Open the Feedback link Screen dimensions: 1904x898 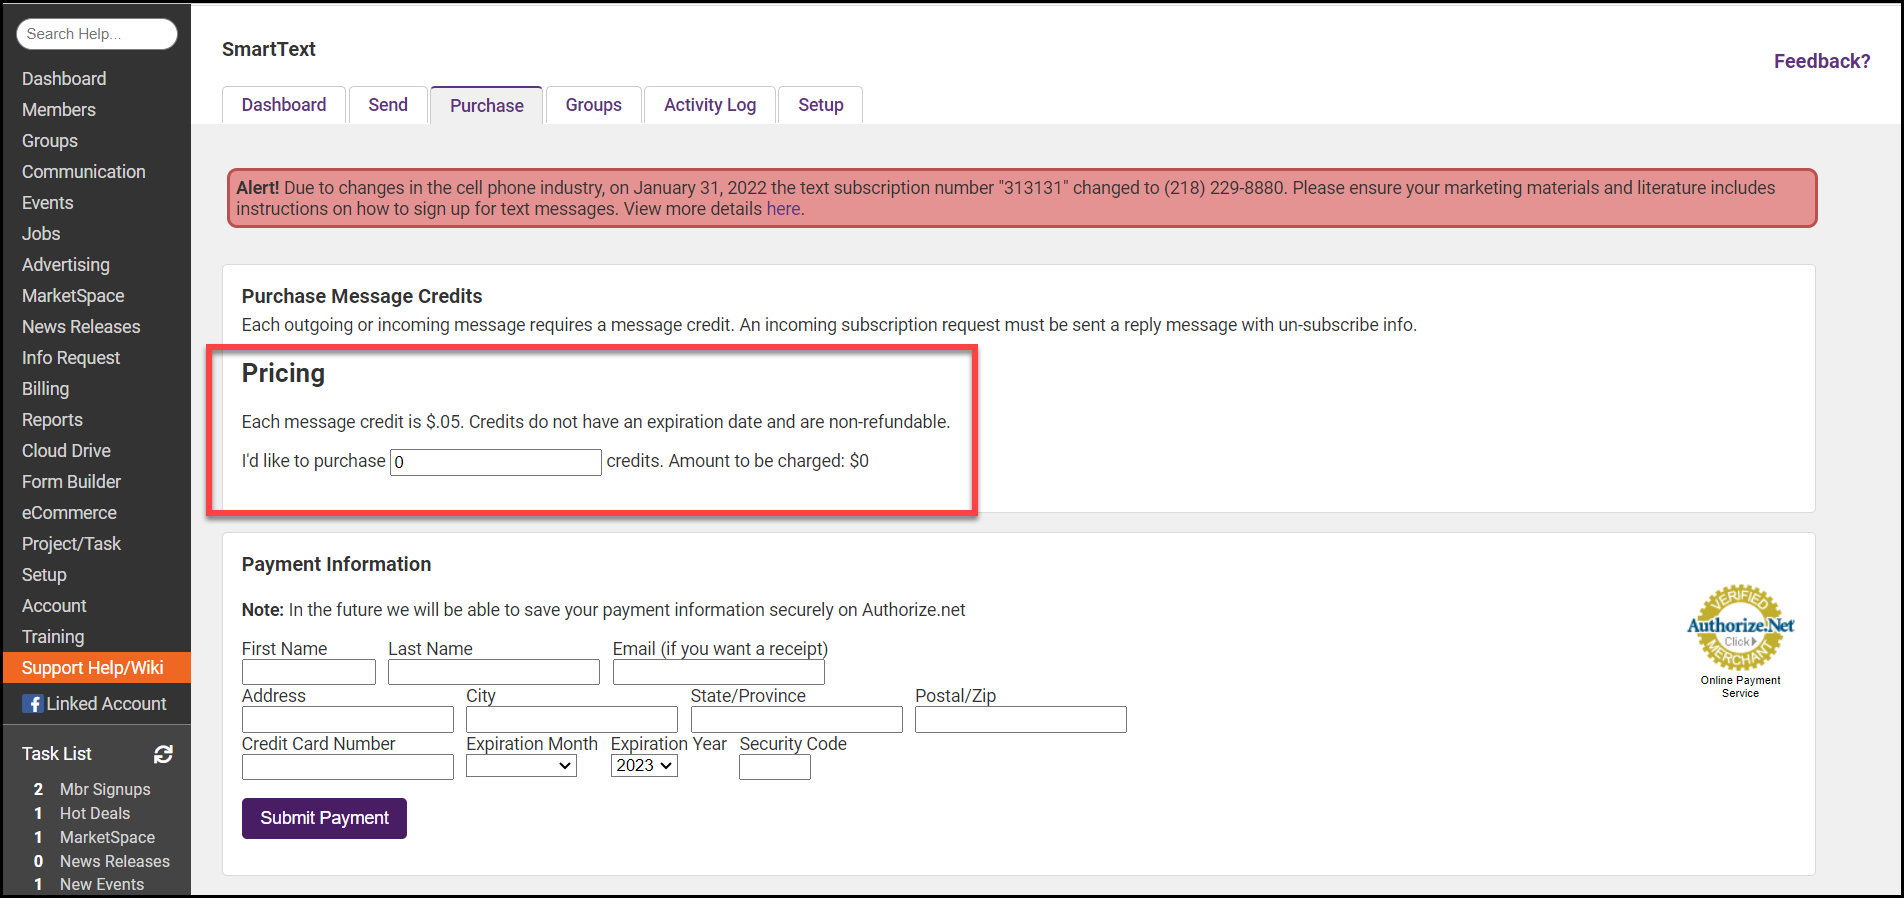[x=1821, y=61]
